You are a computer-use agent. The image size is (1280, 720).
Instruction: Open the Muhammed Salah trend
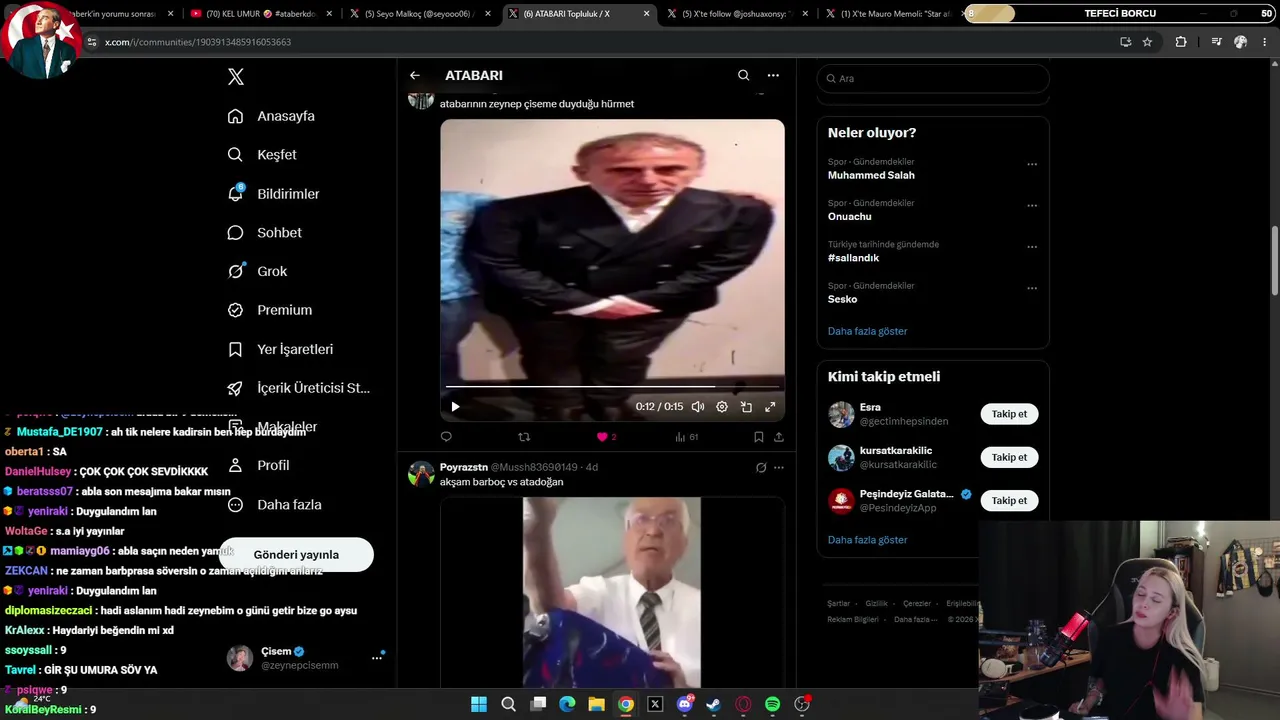pos(871,175)
